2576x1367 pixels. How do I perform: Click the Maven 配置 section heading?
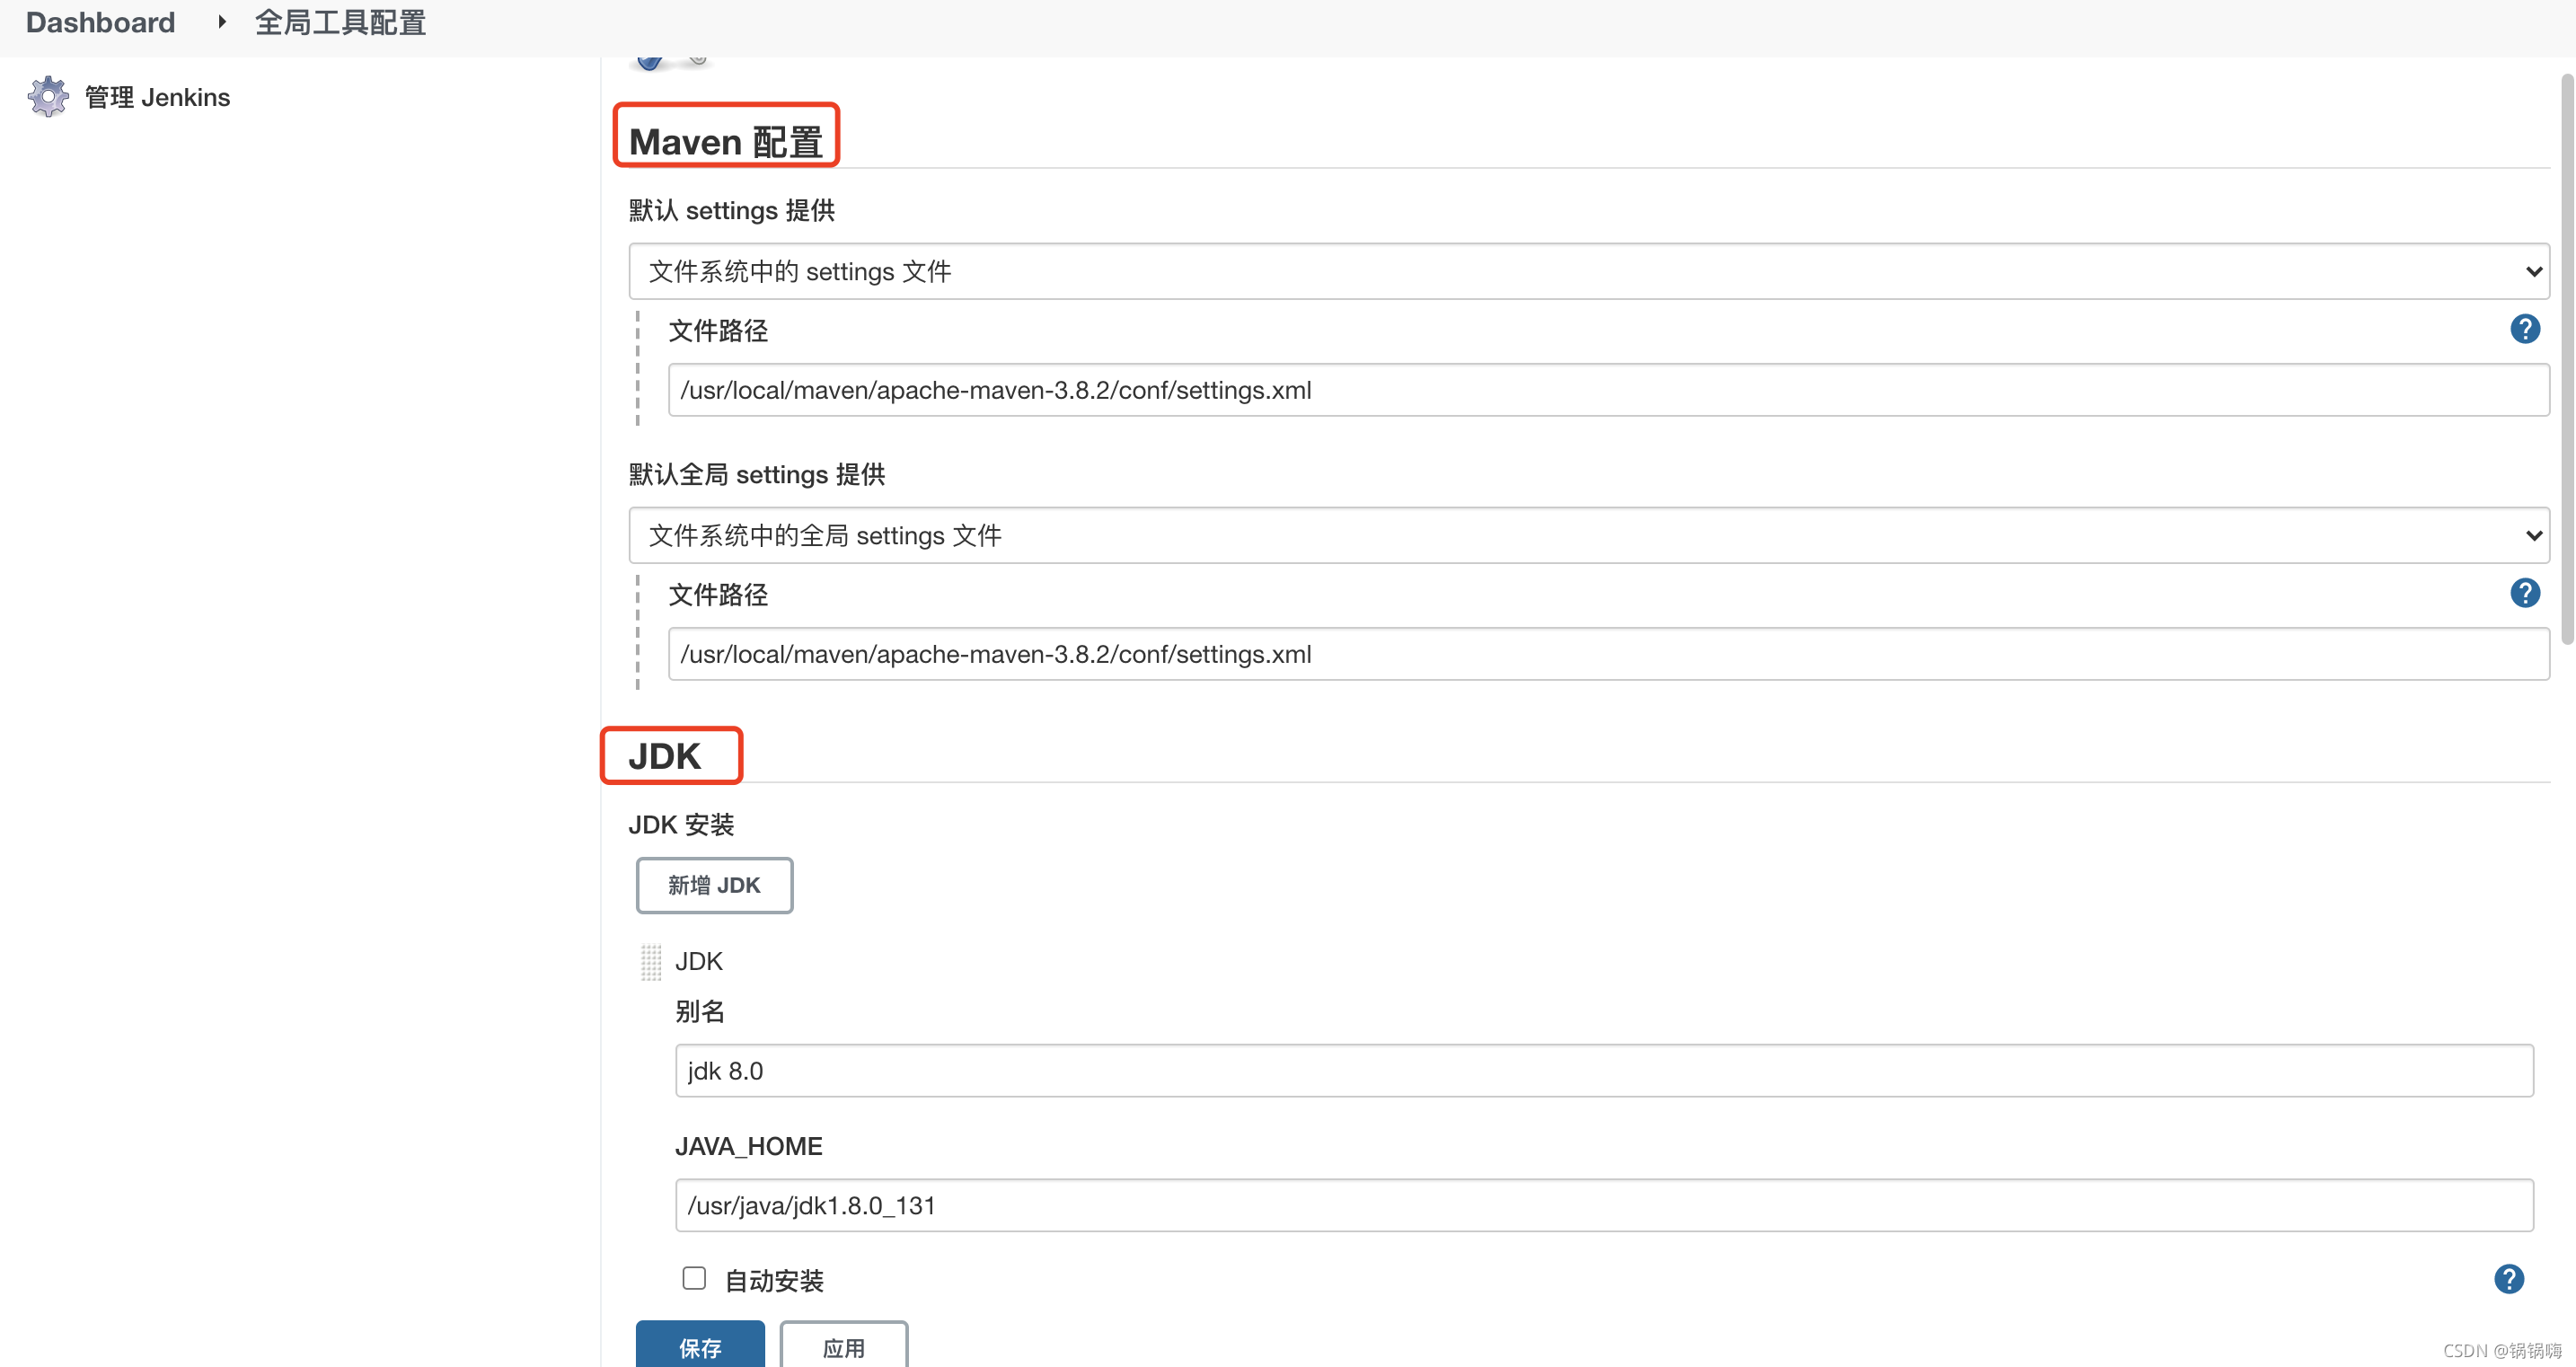726,141
